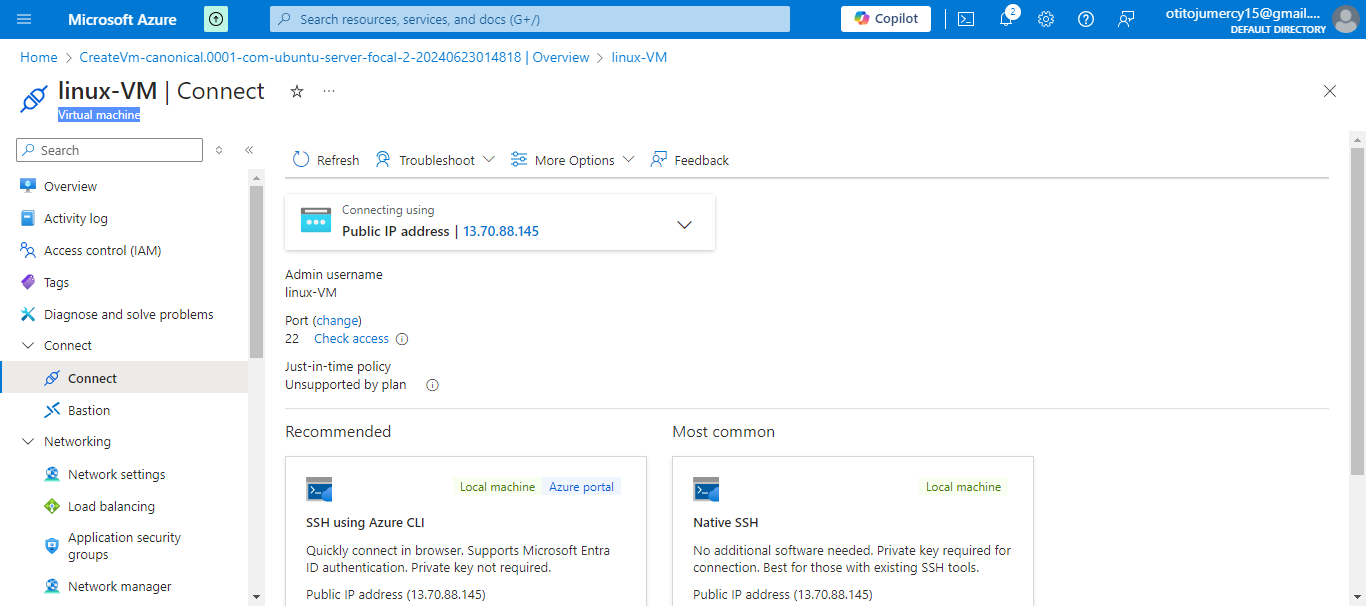
Task: Click the Native SSH terminal icon
Action: [706, 489]
